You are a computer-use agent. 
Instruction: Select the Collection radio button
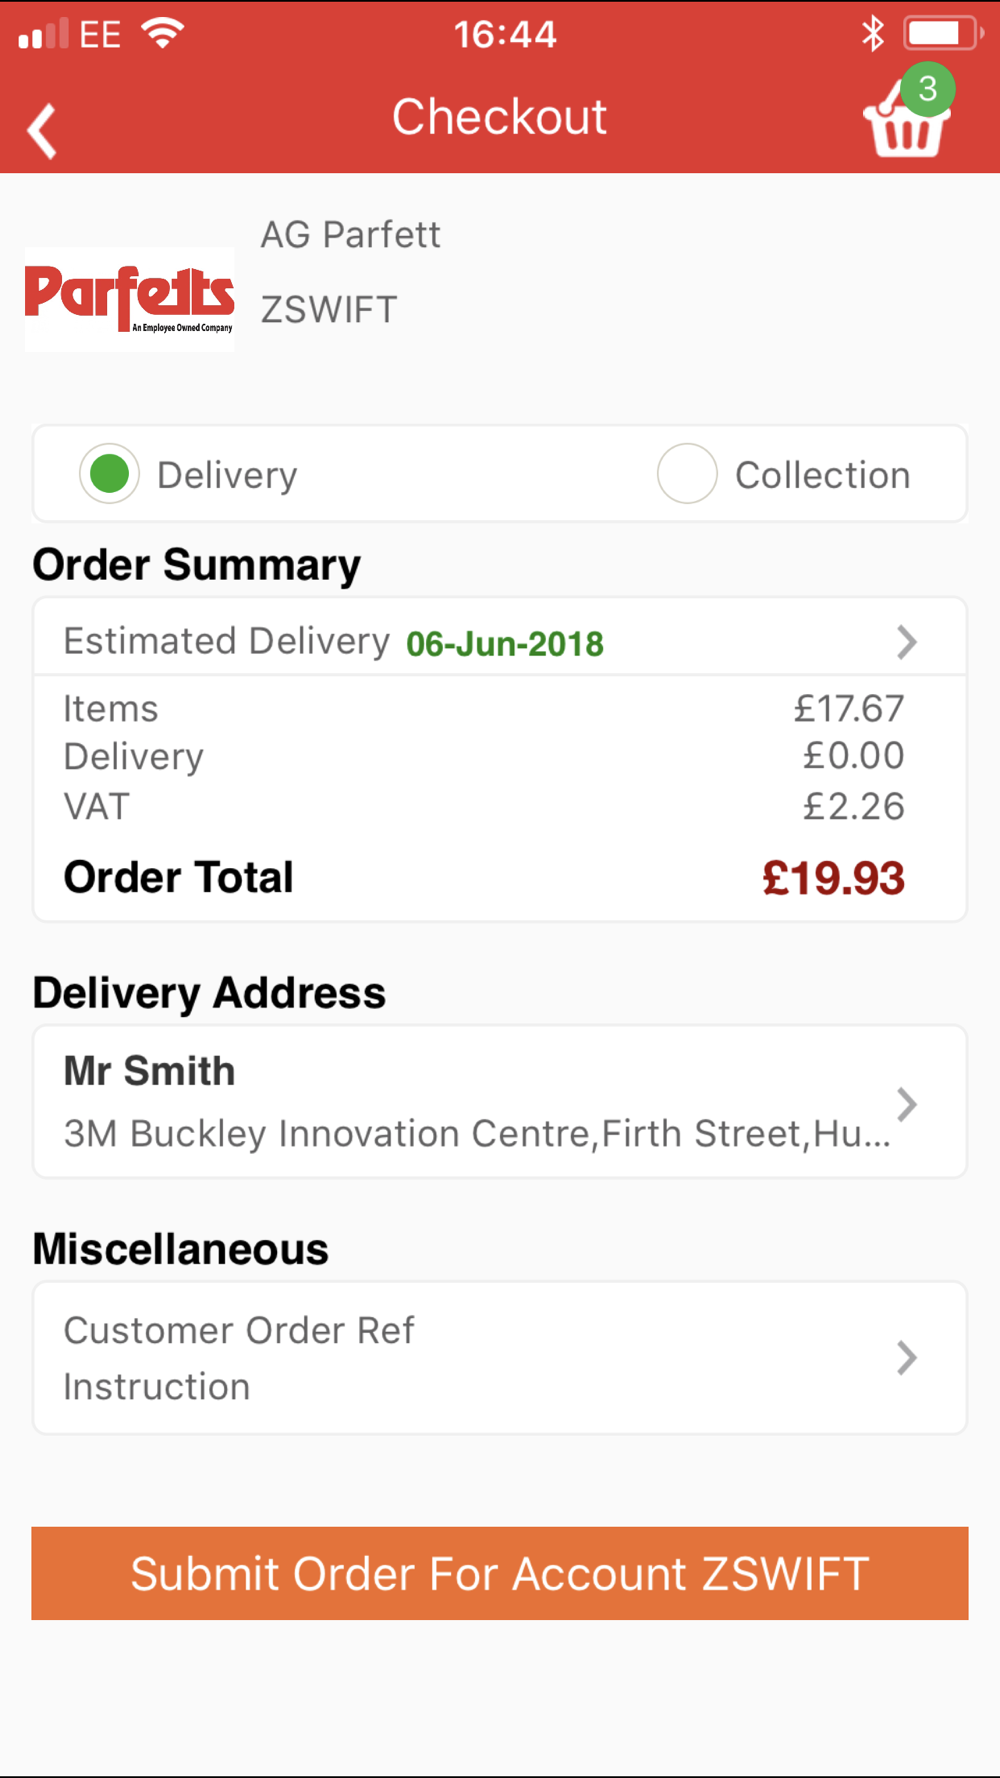[687, 473]
